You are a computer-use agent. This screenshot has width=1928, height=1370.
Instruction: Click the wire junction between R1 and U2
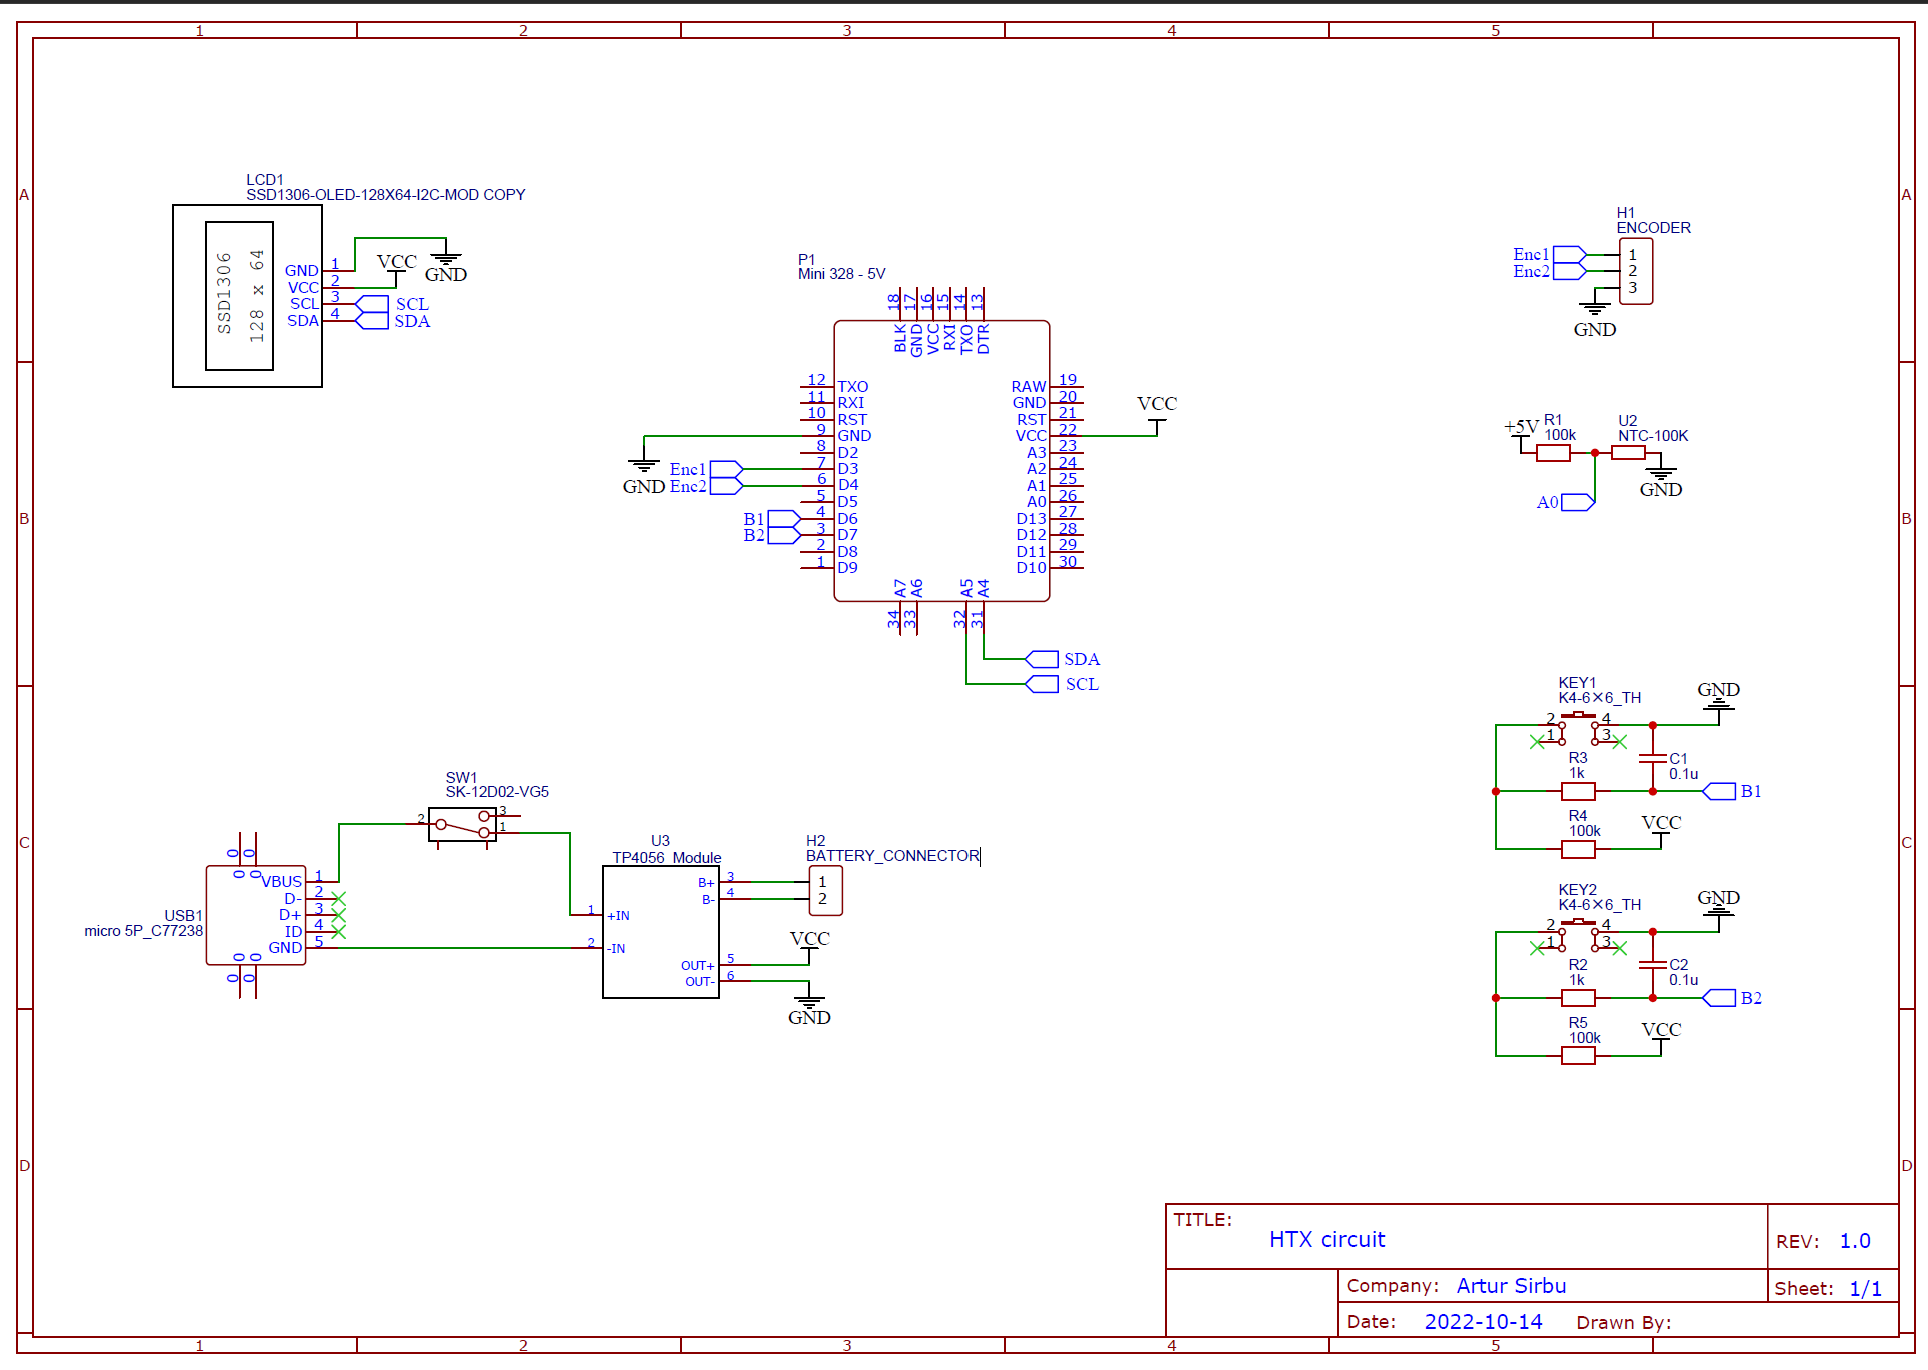1595,453
